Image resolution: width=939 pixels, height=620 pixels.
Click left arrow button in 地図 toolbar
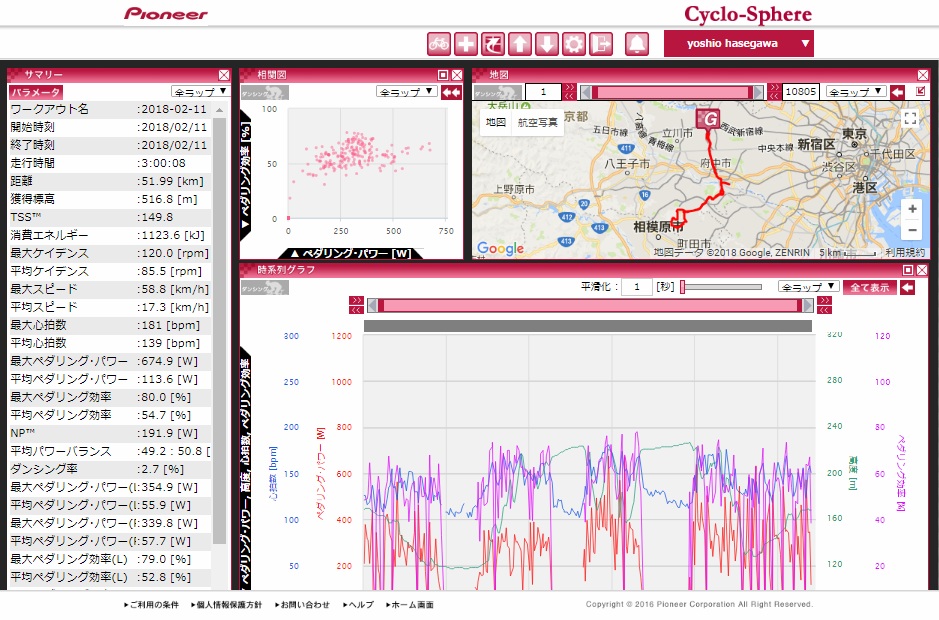[897, 92]
